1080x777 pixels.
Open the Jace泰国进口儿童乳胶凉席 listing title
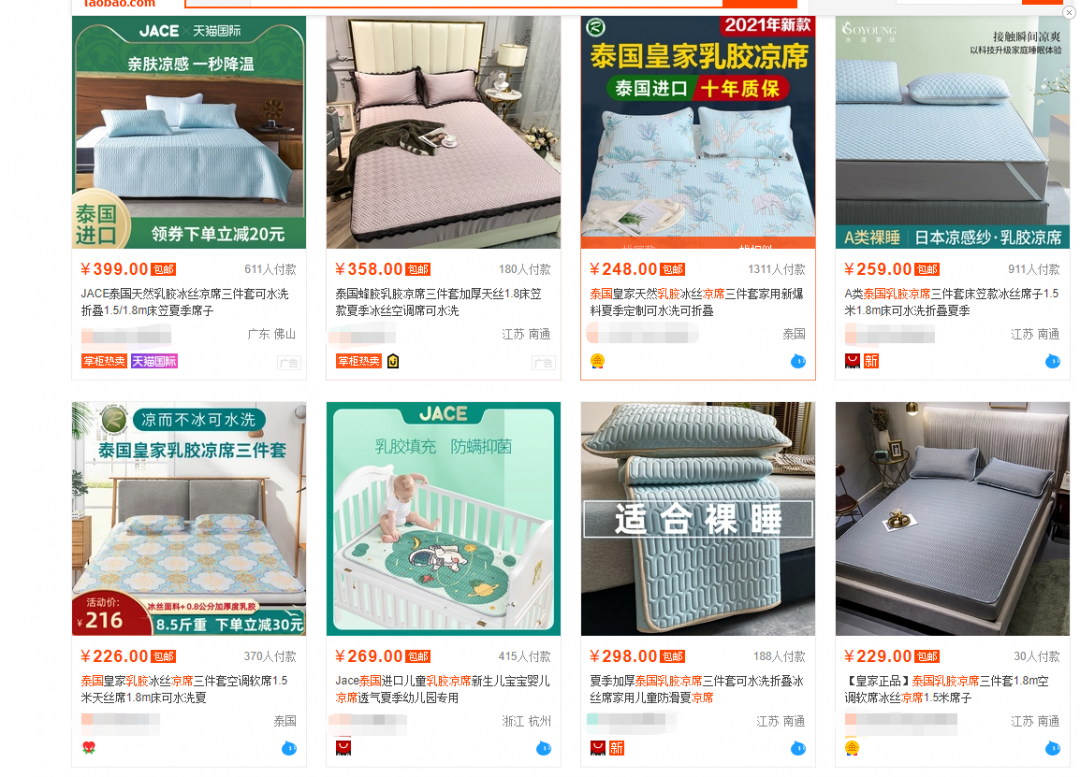click(x=442, y=689)
